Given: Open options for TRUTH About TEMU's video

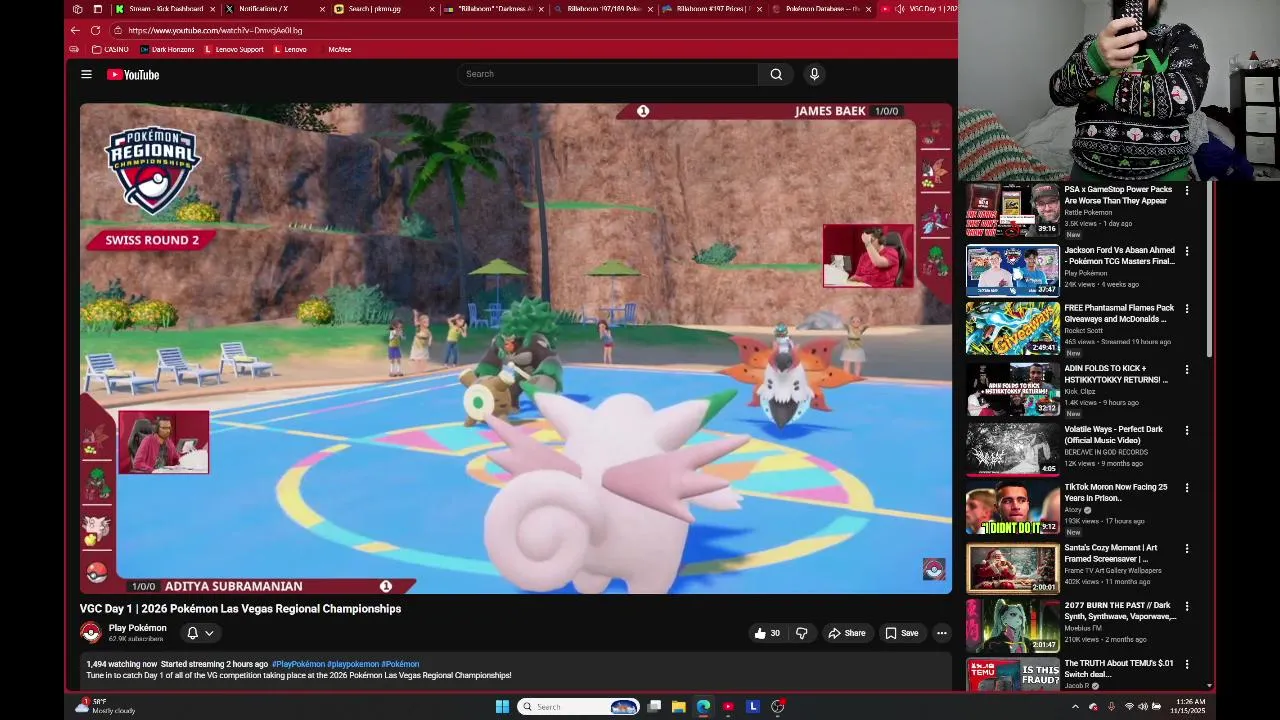Looking at the screenshot, I should point(1187,664).
